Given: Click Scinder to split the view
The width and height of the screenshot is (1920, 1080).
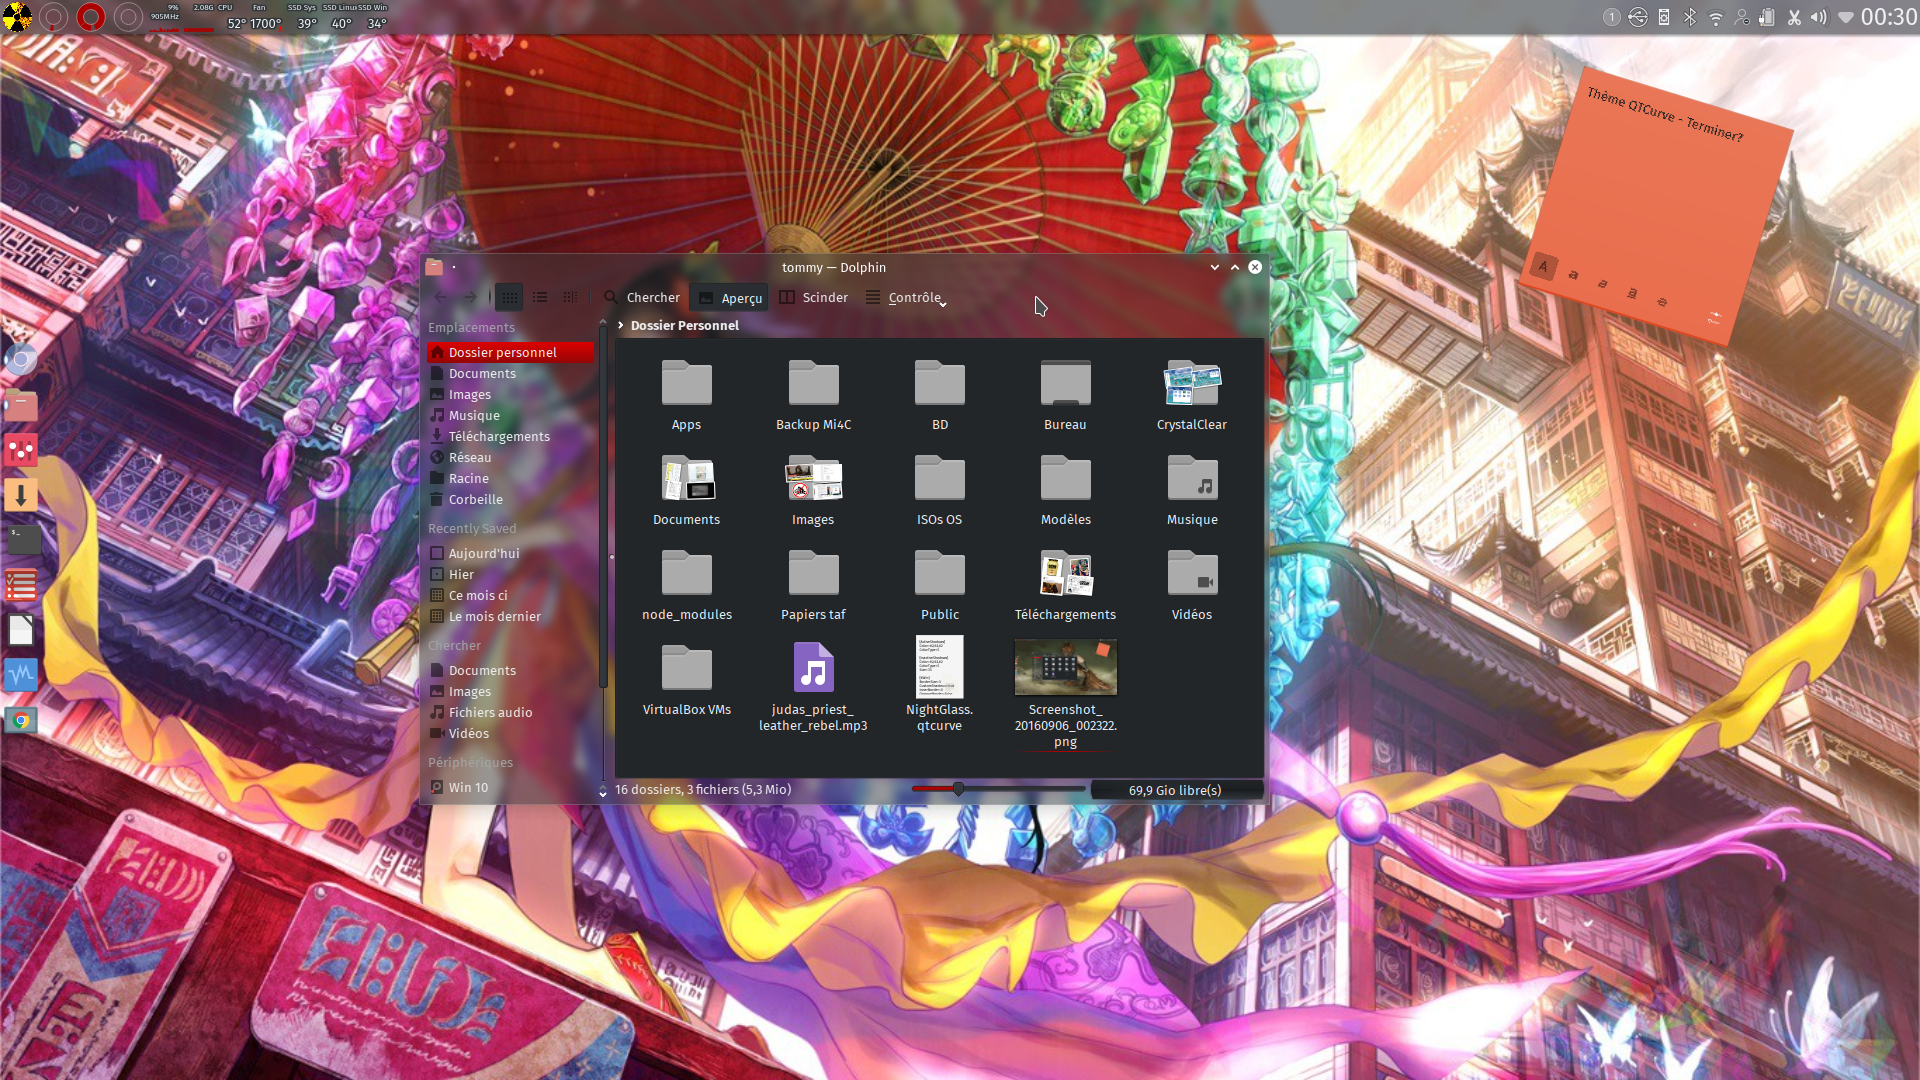Looking at the screenshot, I should (813, 297).
